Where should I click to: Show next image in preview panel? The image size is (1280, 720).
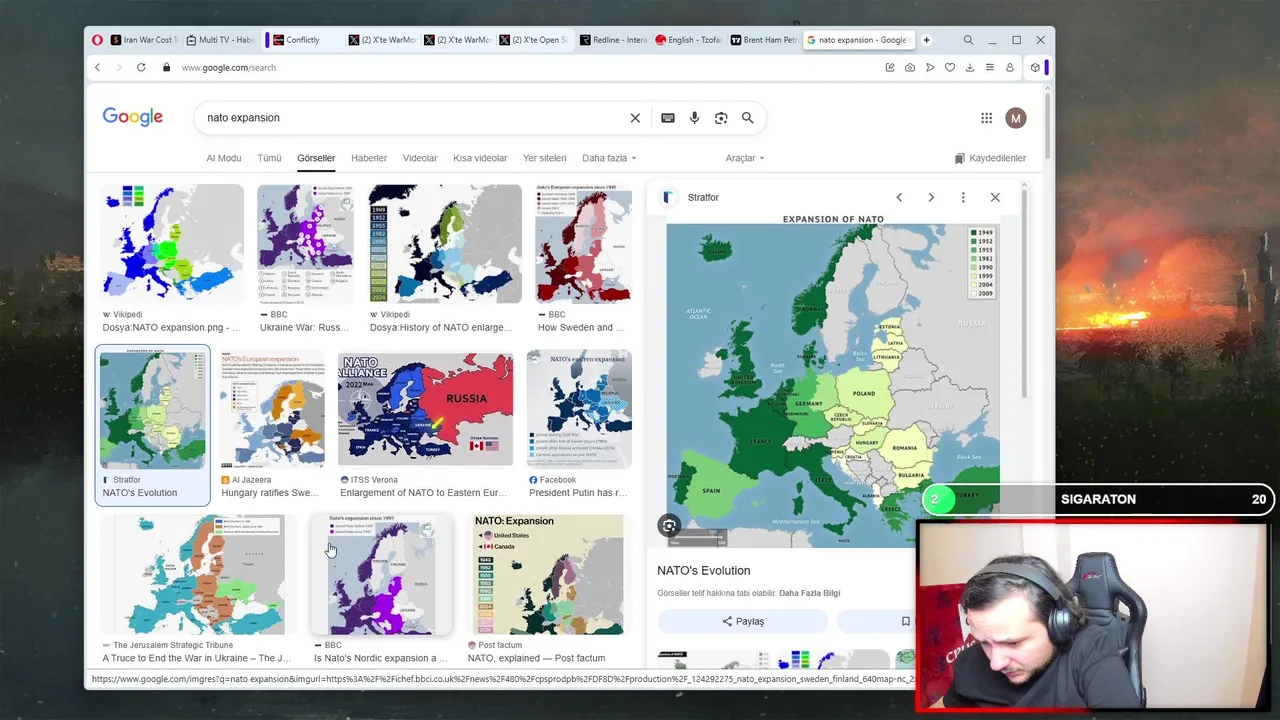coord(931,197)
